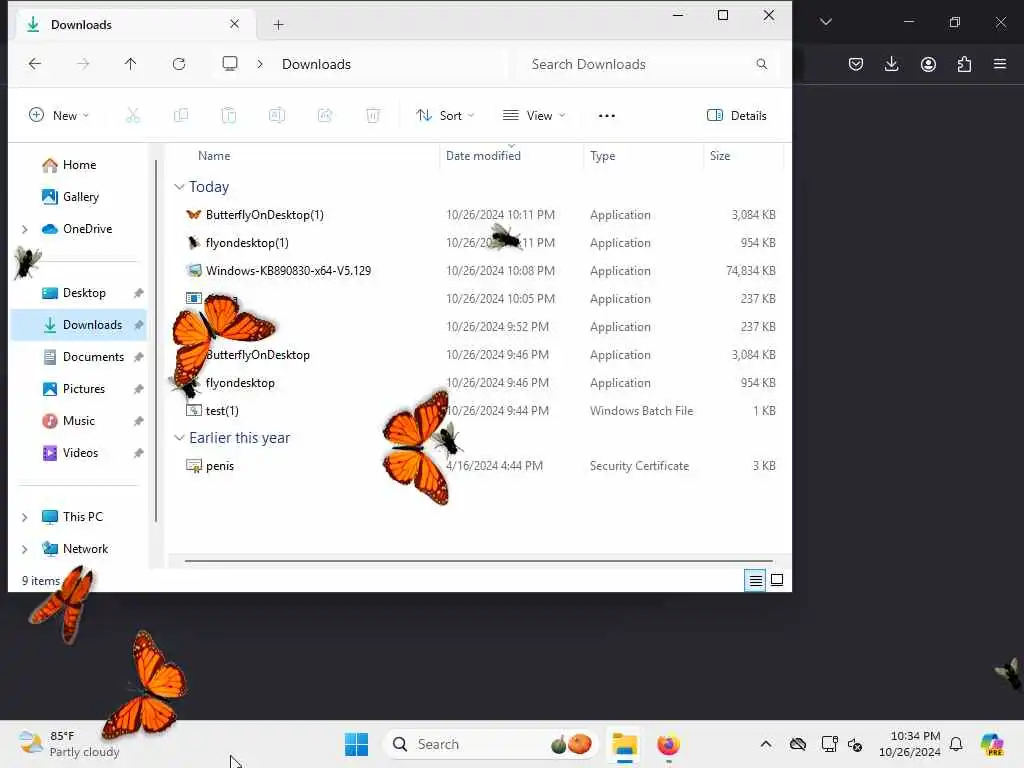Click the Copy icon in the toolbar

(x=181, y=116)
